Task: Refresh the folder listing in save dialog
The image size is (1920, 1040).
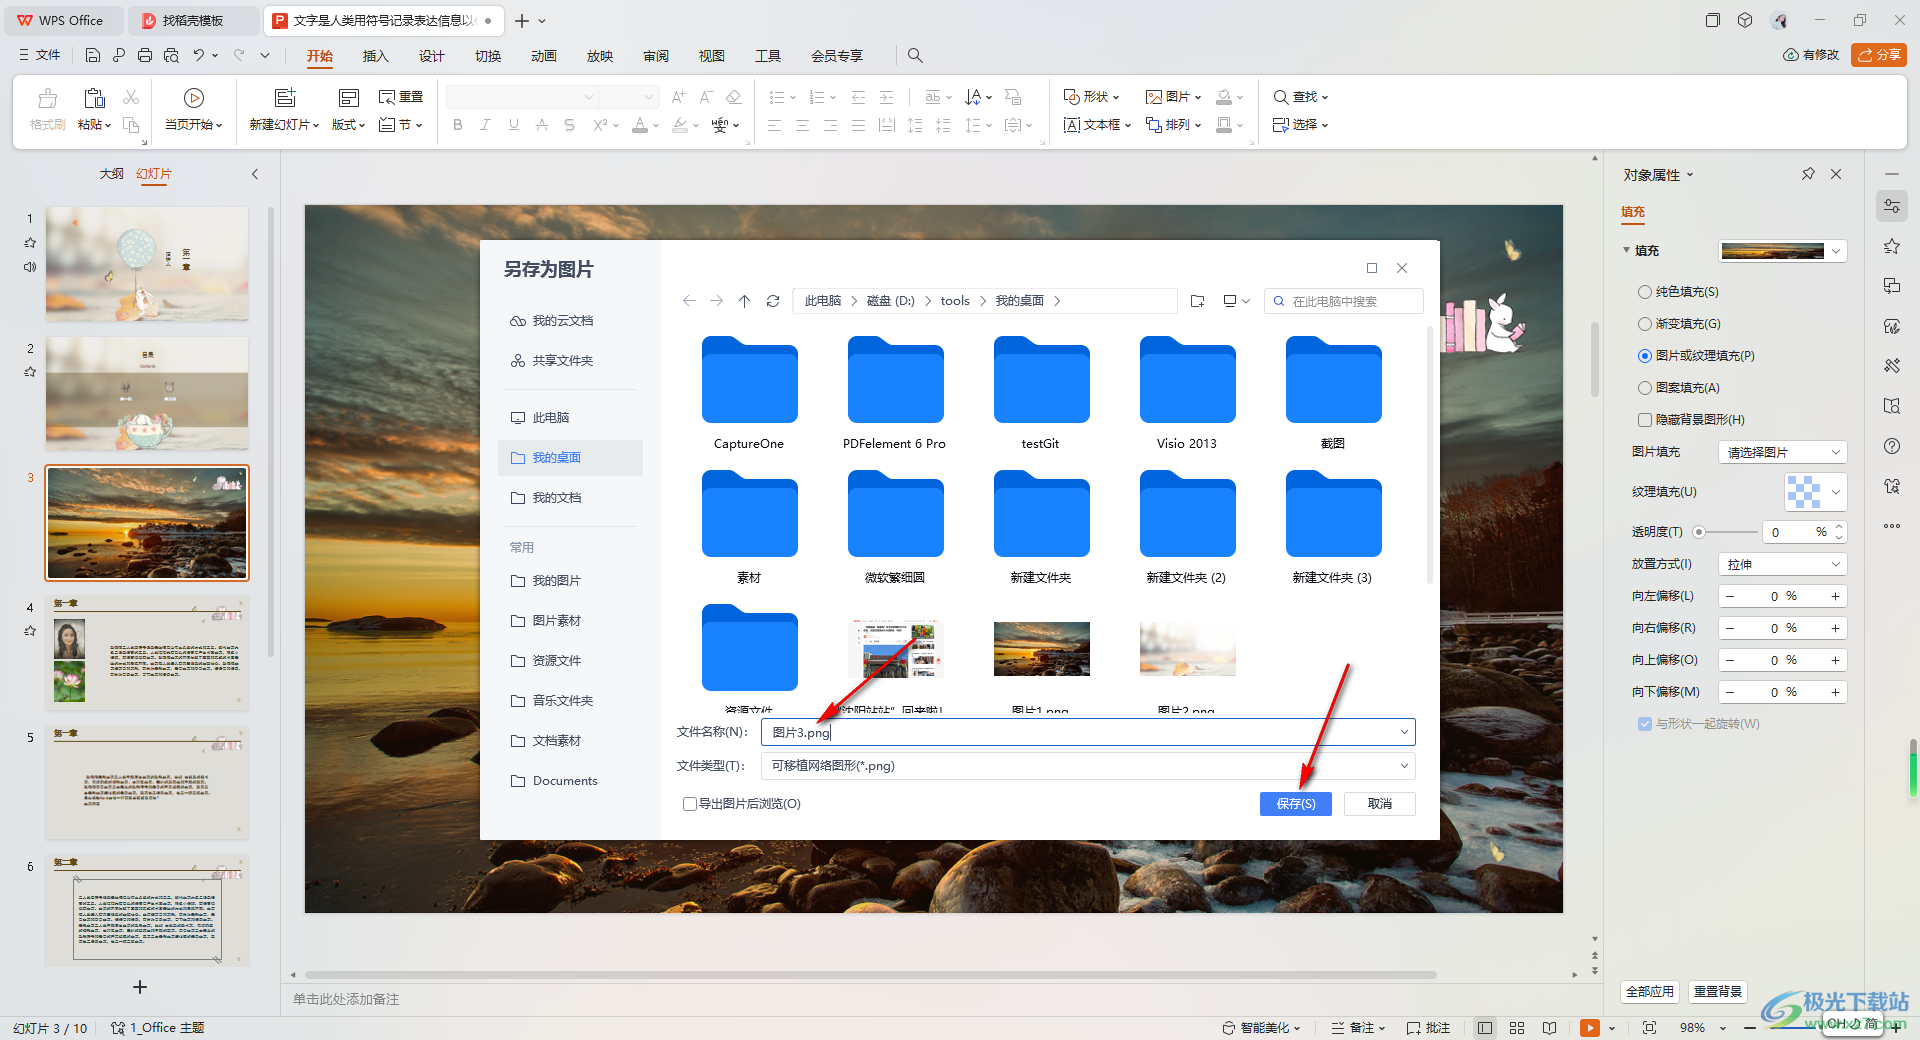Action: click(773, 301)
